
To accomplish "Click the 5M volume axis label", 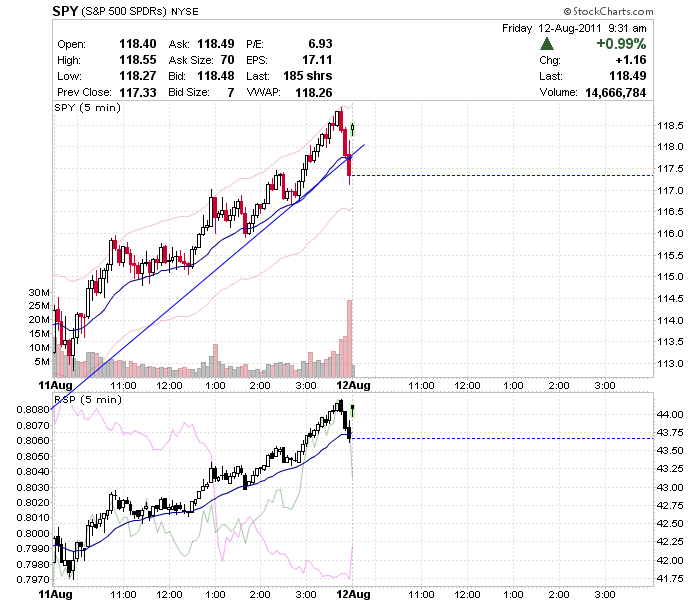I will [42, 362].
